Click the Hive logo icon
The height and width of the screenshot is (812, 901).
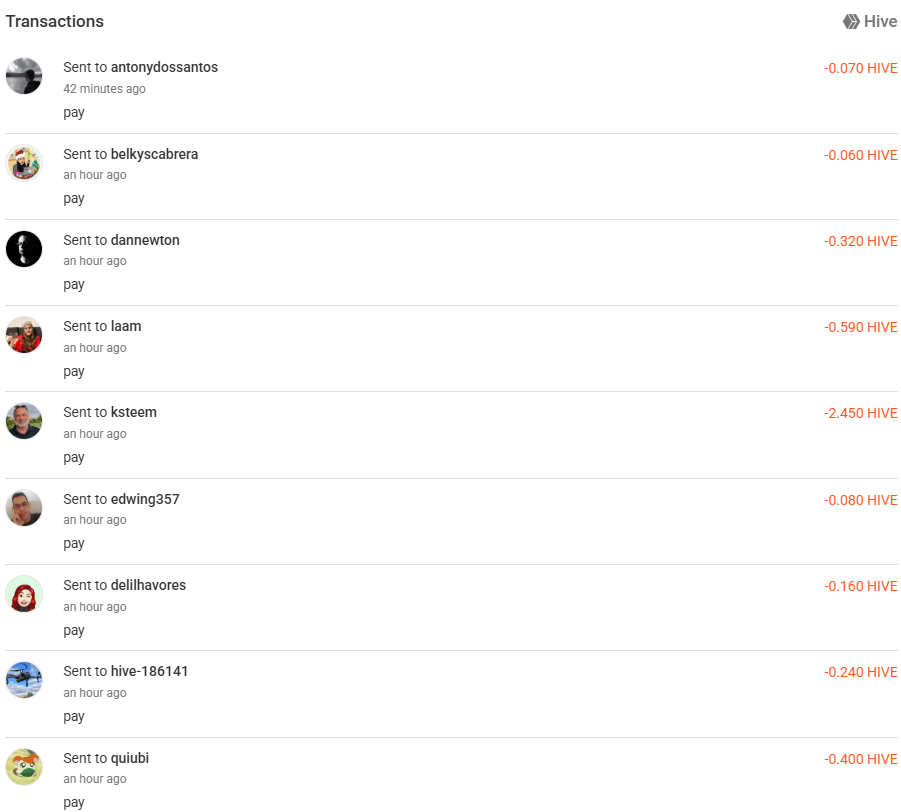pyautogui.click(x=851, y=21)
